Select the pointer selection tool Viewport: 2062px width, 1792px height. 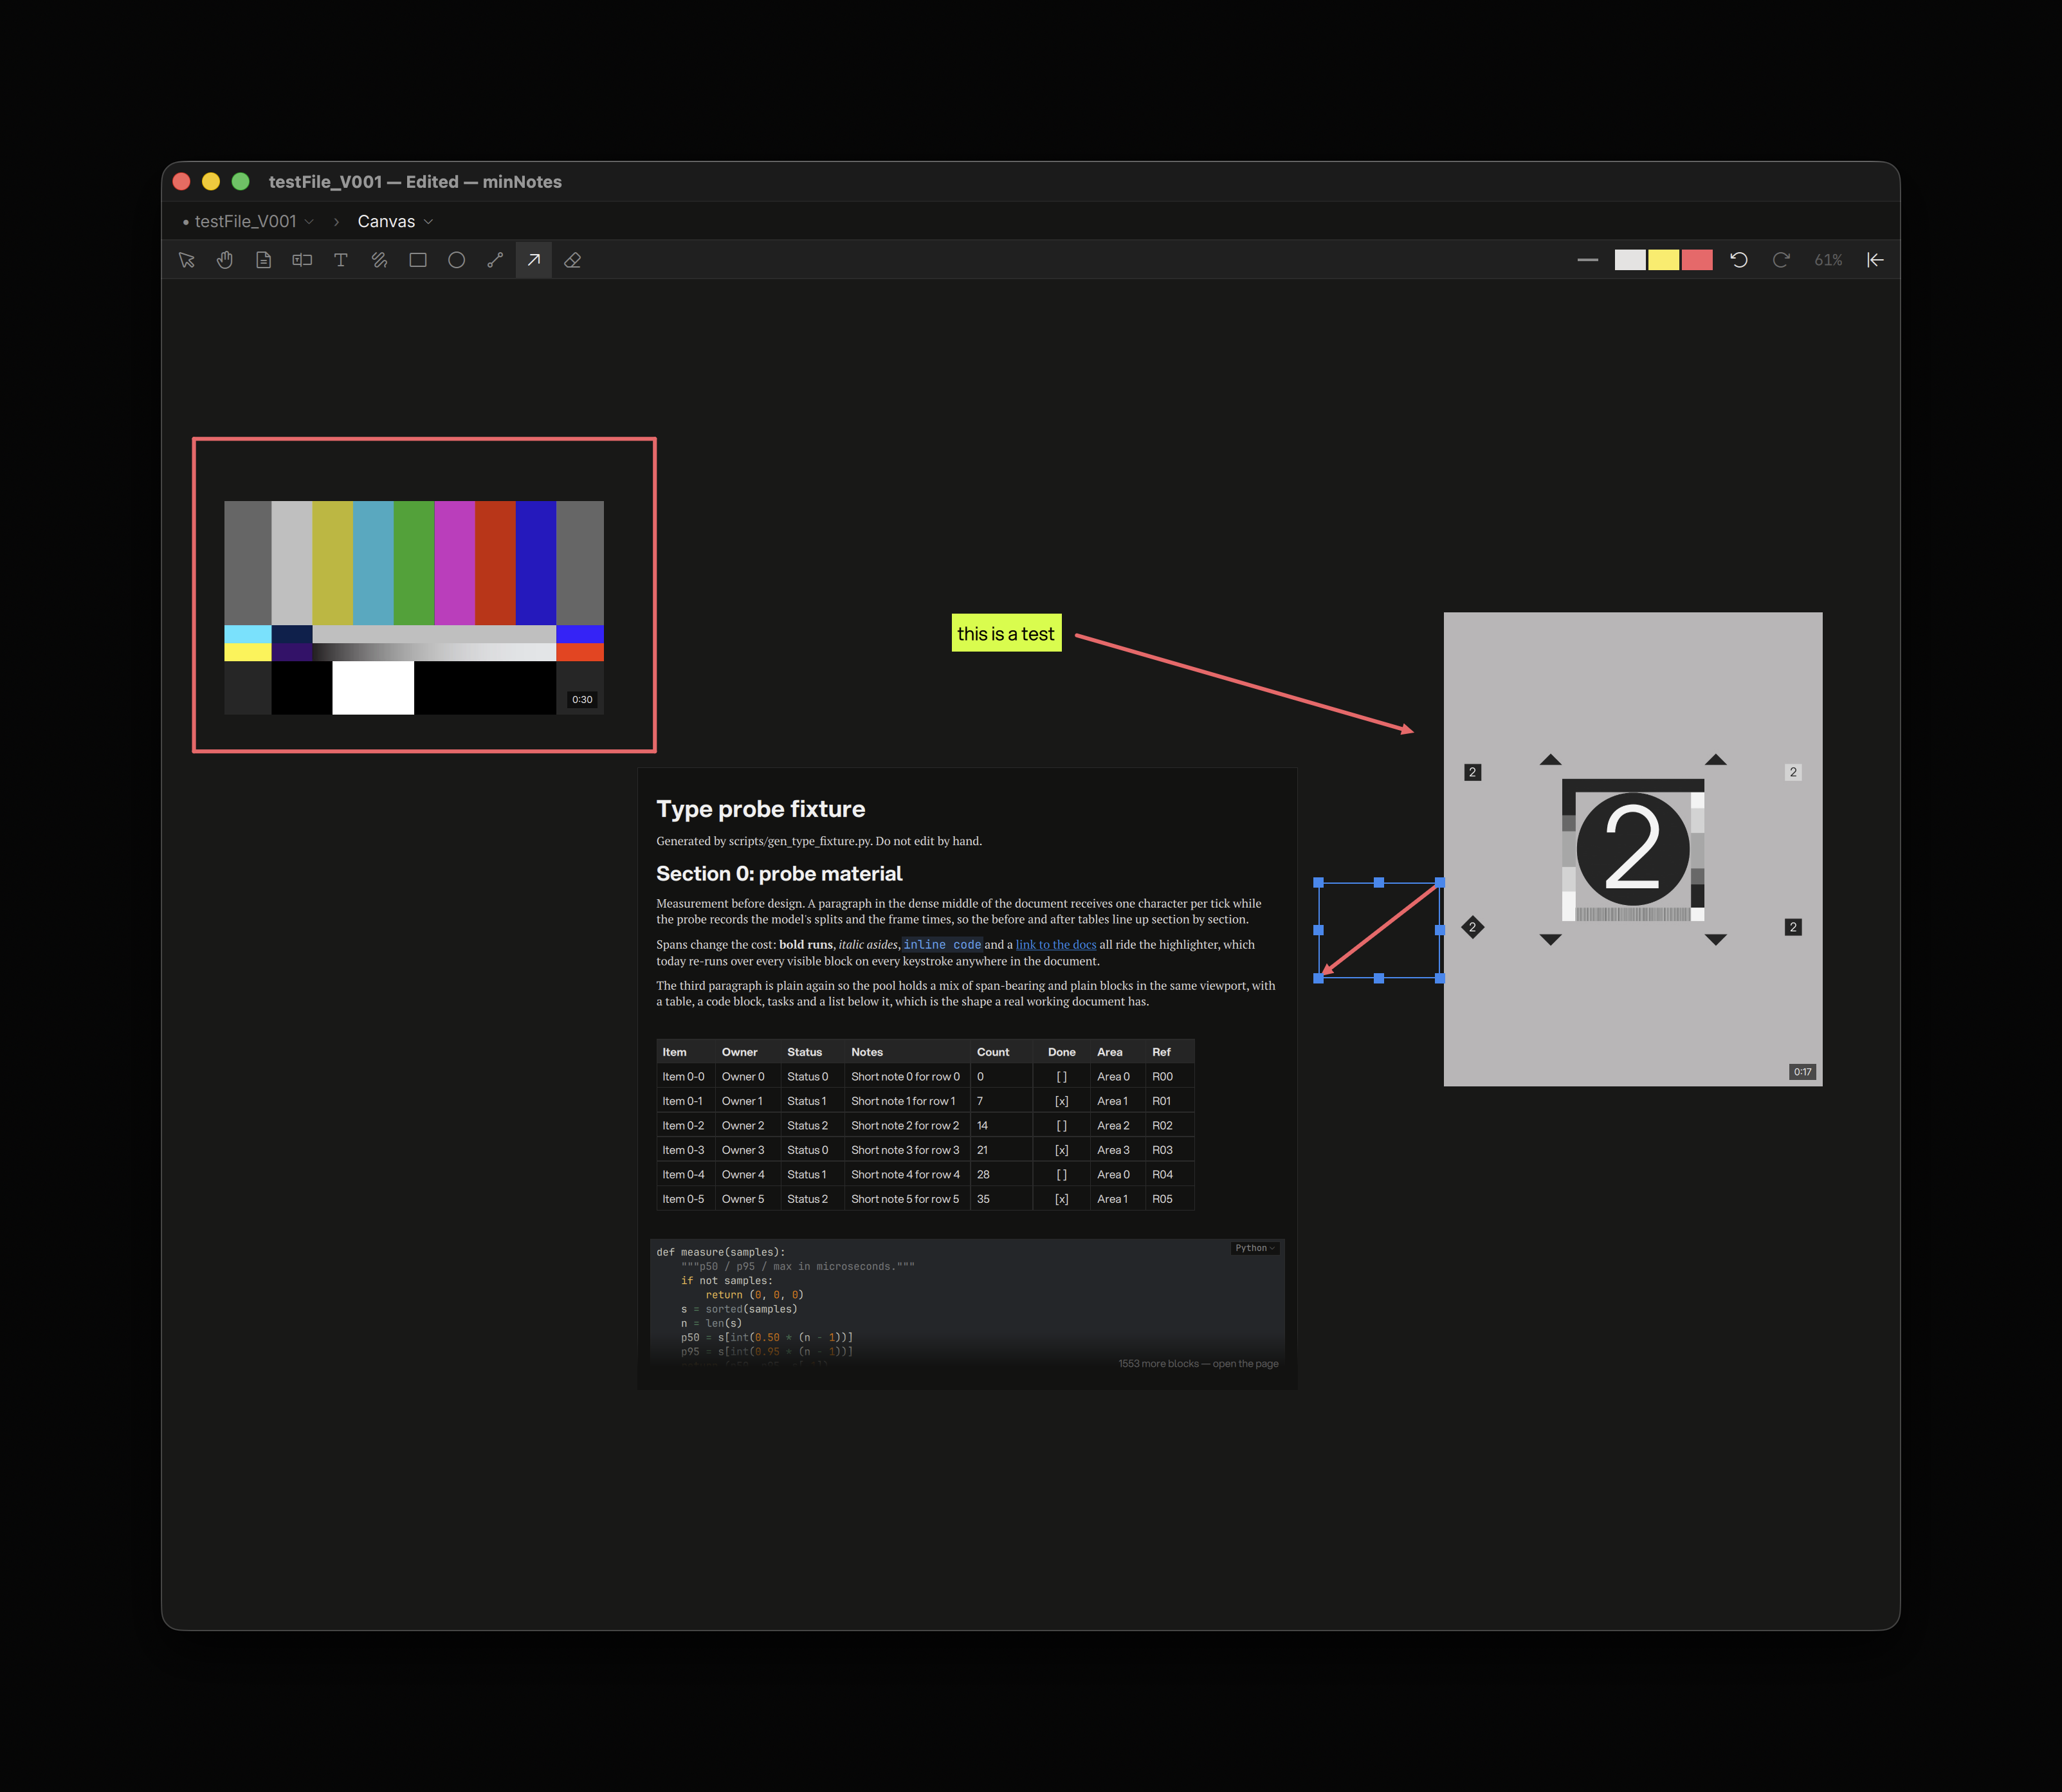(186, 260)
